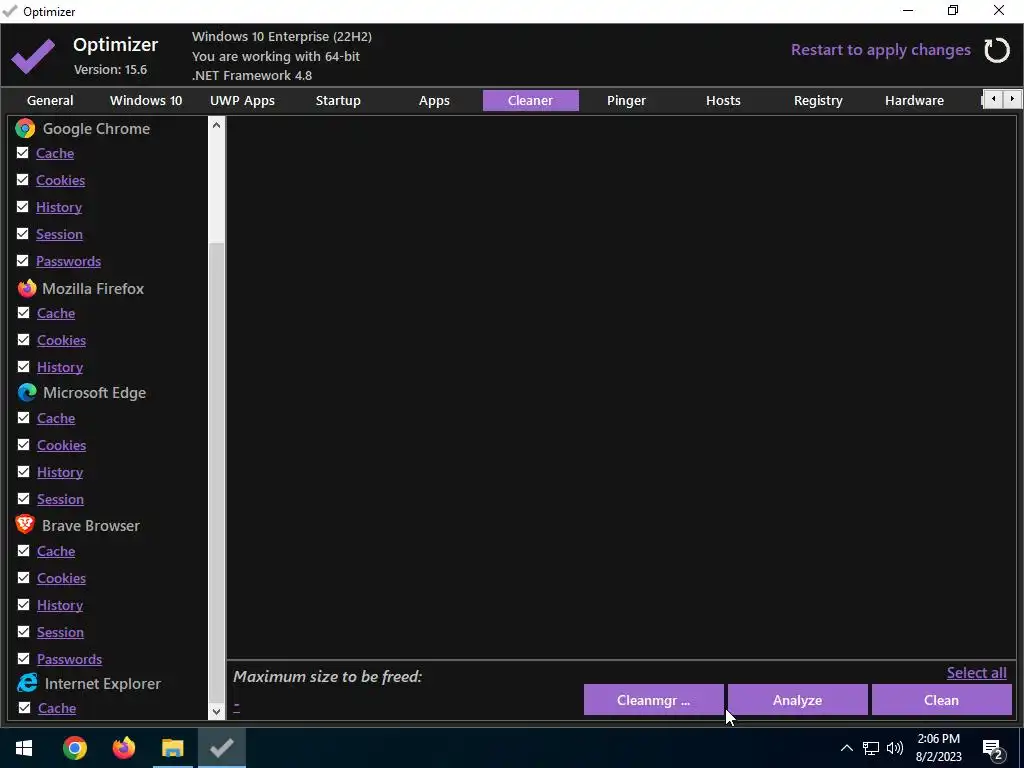Open the volume tray icon
The width and height of the screenshot is (1024, 768).
pyautogui.click(x=895, y=748)
